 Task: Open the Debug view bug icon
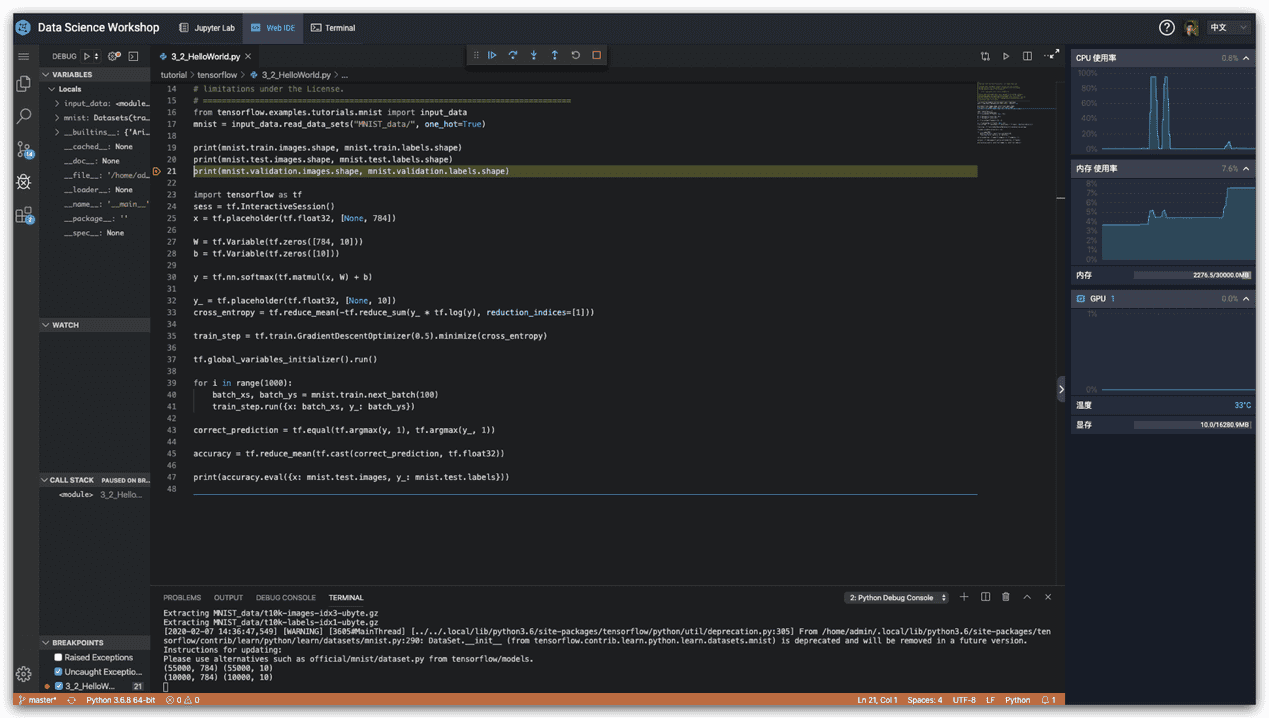pos(24,182)
